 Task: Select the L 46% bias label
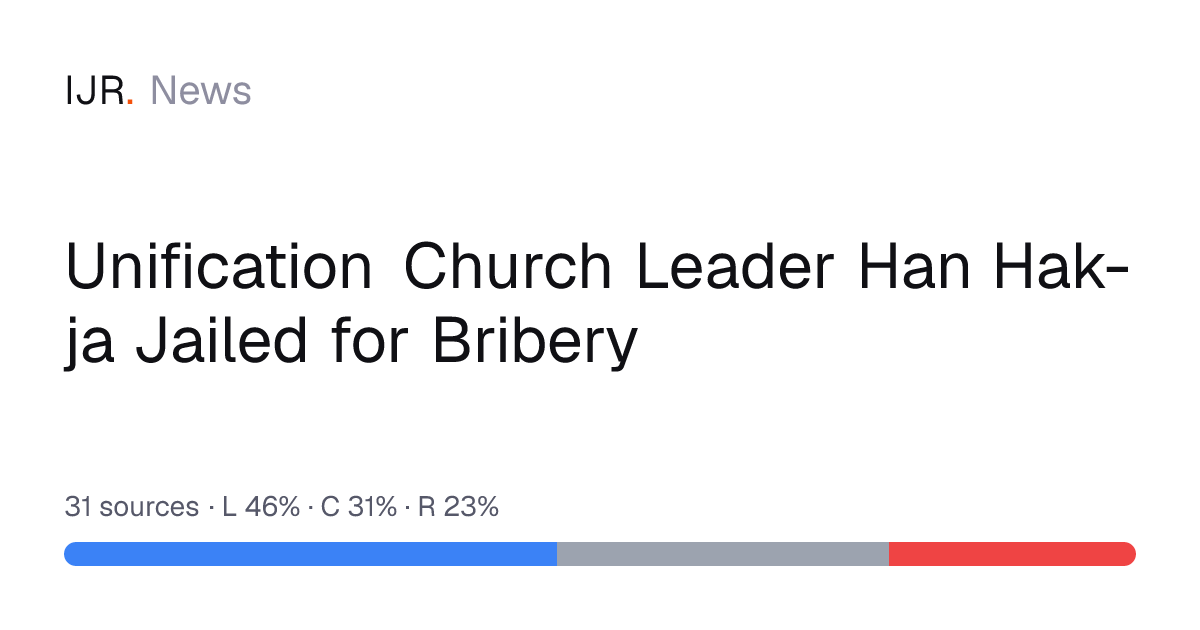coord(260,507)
